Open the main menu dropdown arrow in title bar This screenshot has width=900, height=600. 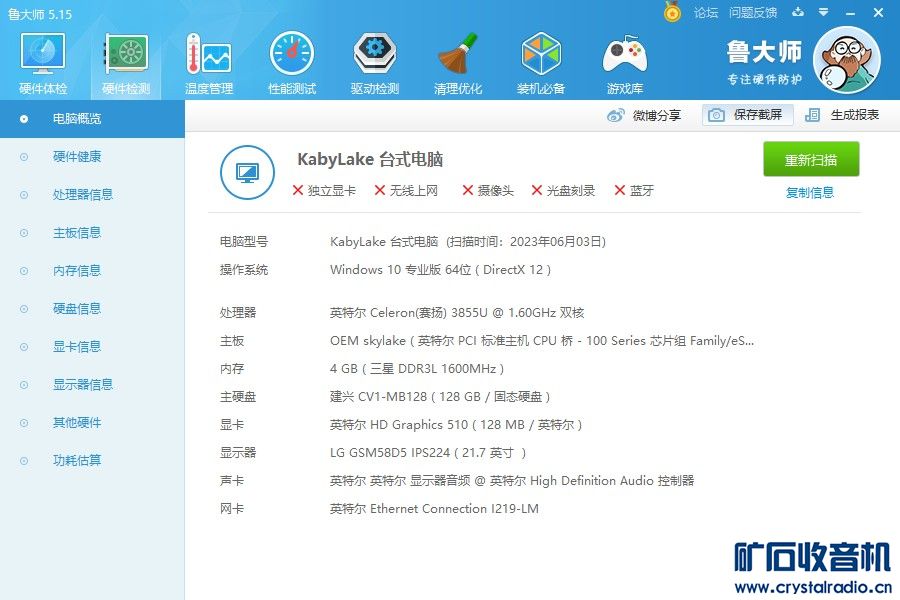pyautogui.click(x=824, y=12)
